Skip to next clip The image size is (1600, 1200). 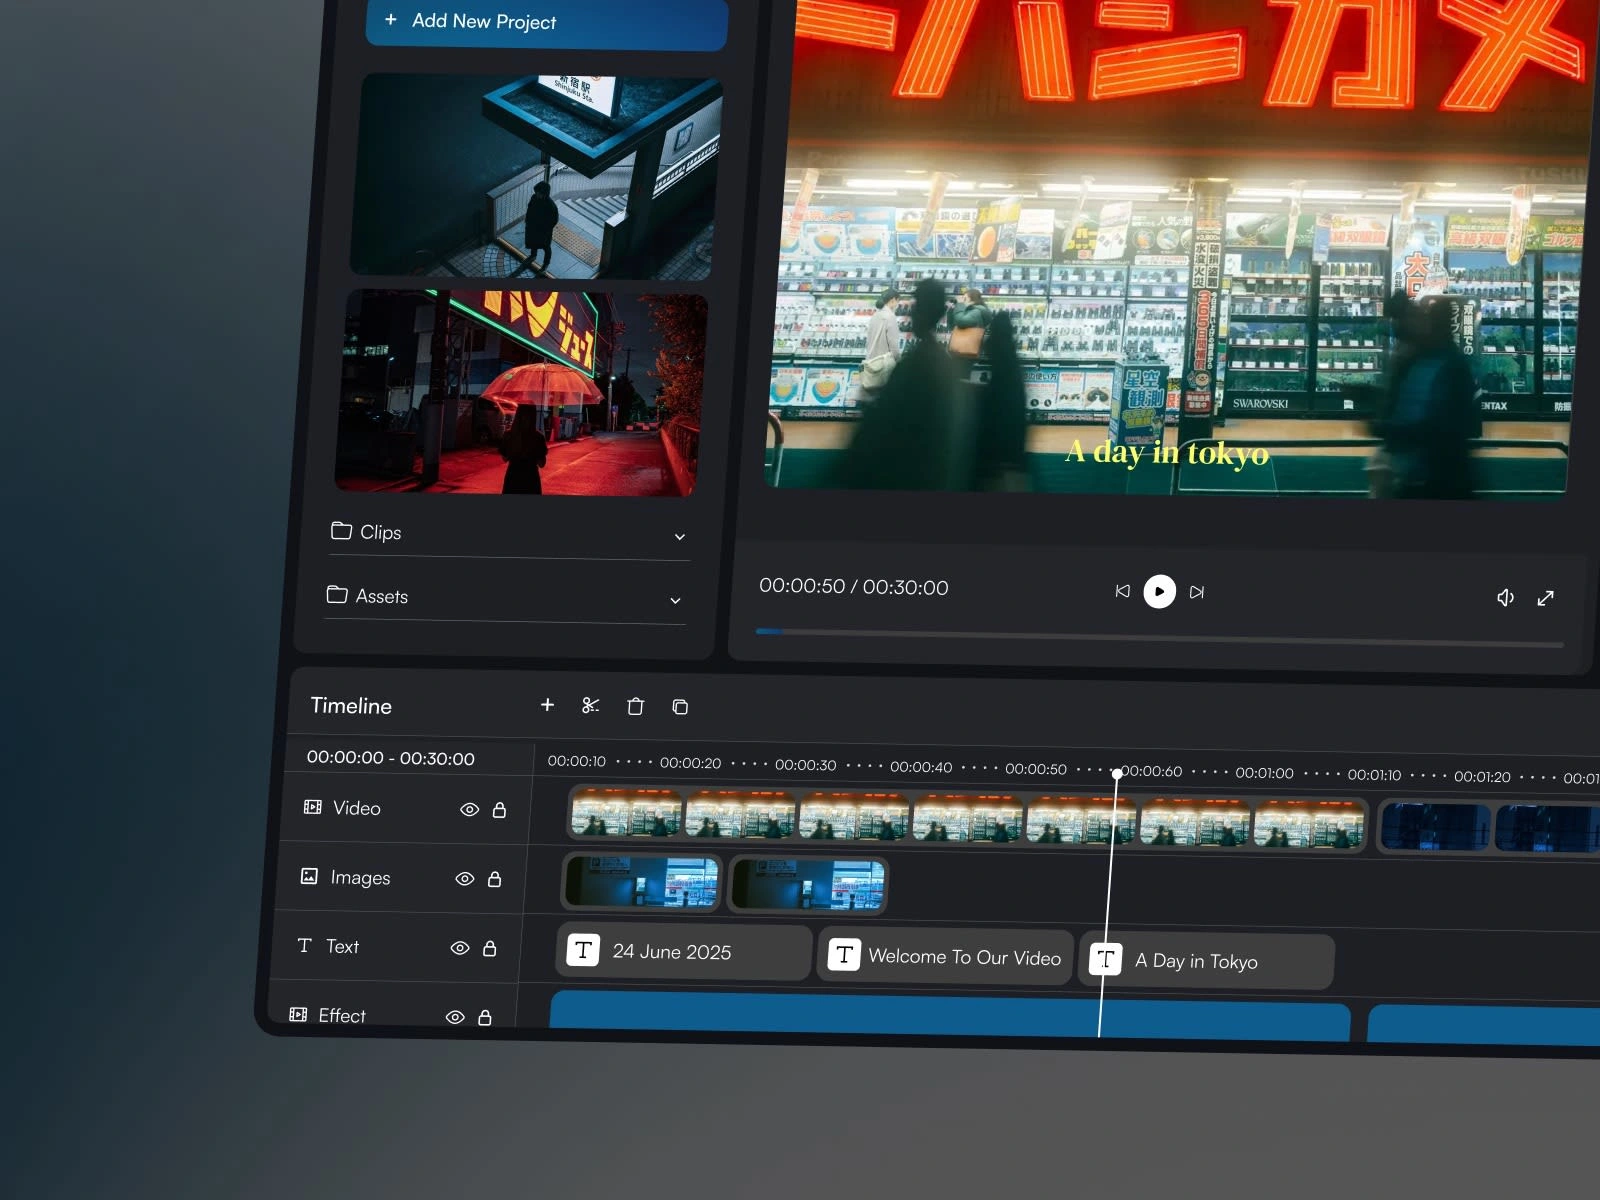pyautogui.click(x=1197, y=592)
